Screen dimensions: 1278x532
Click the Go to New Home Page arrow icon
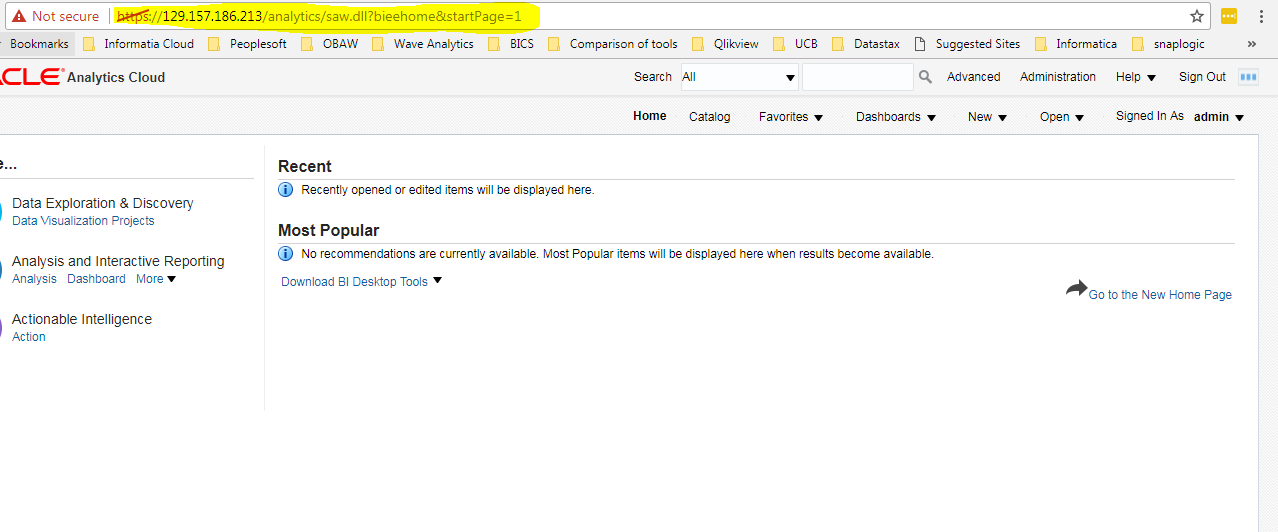tap(1076, 289)
